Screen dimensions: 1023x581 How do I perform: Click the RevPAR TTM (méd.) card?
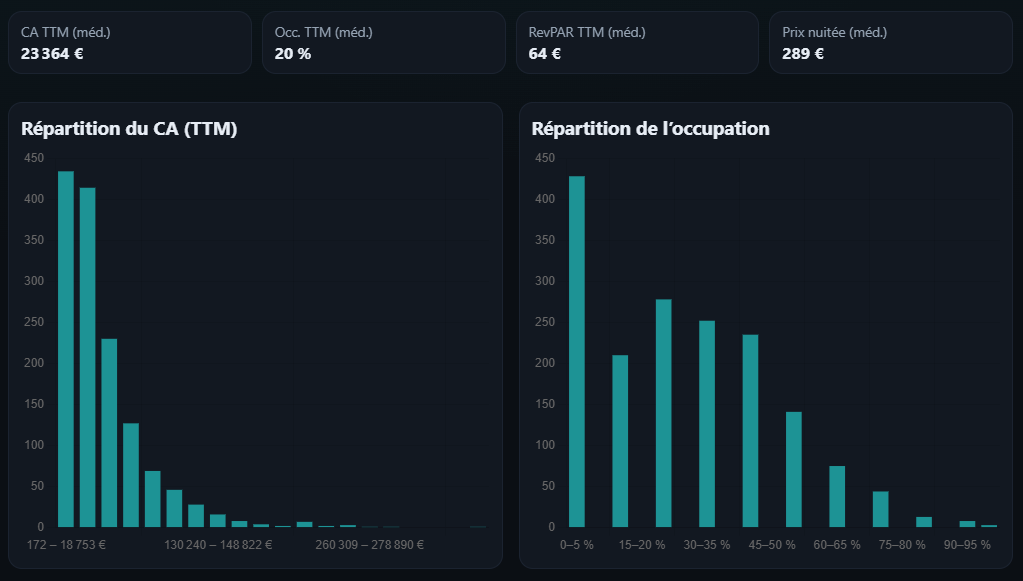pos(637,42)
